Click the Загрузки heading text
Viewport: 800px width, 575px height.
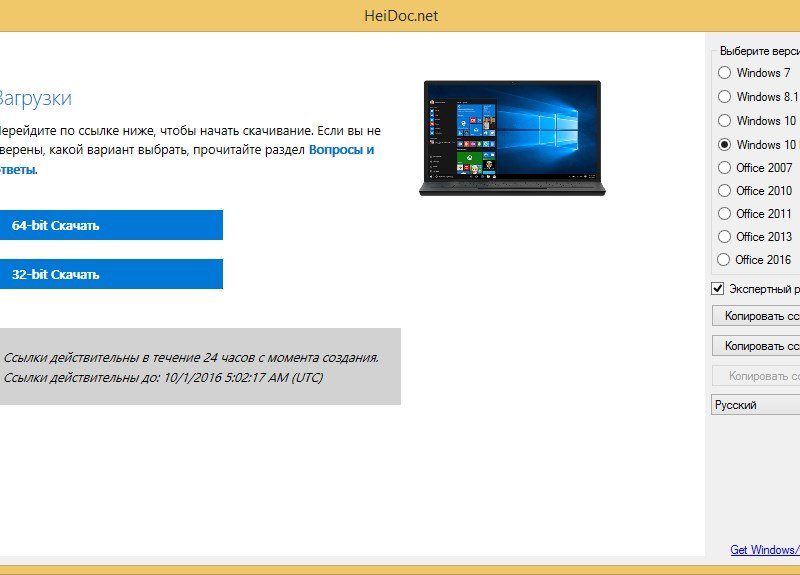(35, 98)
